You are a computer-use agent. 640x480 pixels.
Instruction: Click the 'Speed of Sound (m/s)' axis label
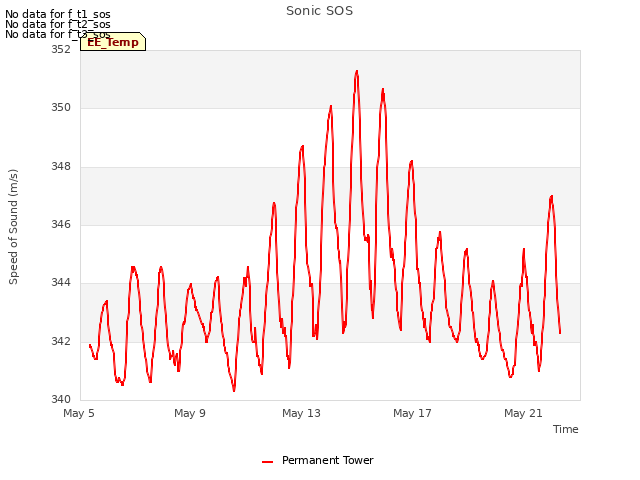[x=13, y=227]
